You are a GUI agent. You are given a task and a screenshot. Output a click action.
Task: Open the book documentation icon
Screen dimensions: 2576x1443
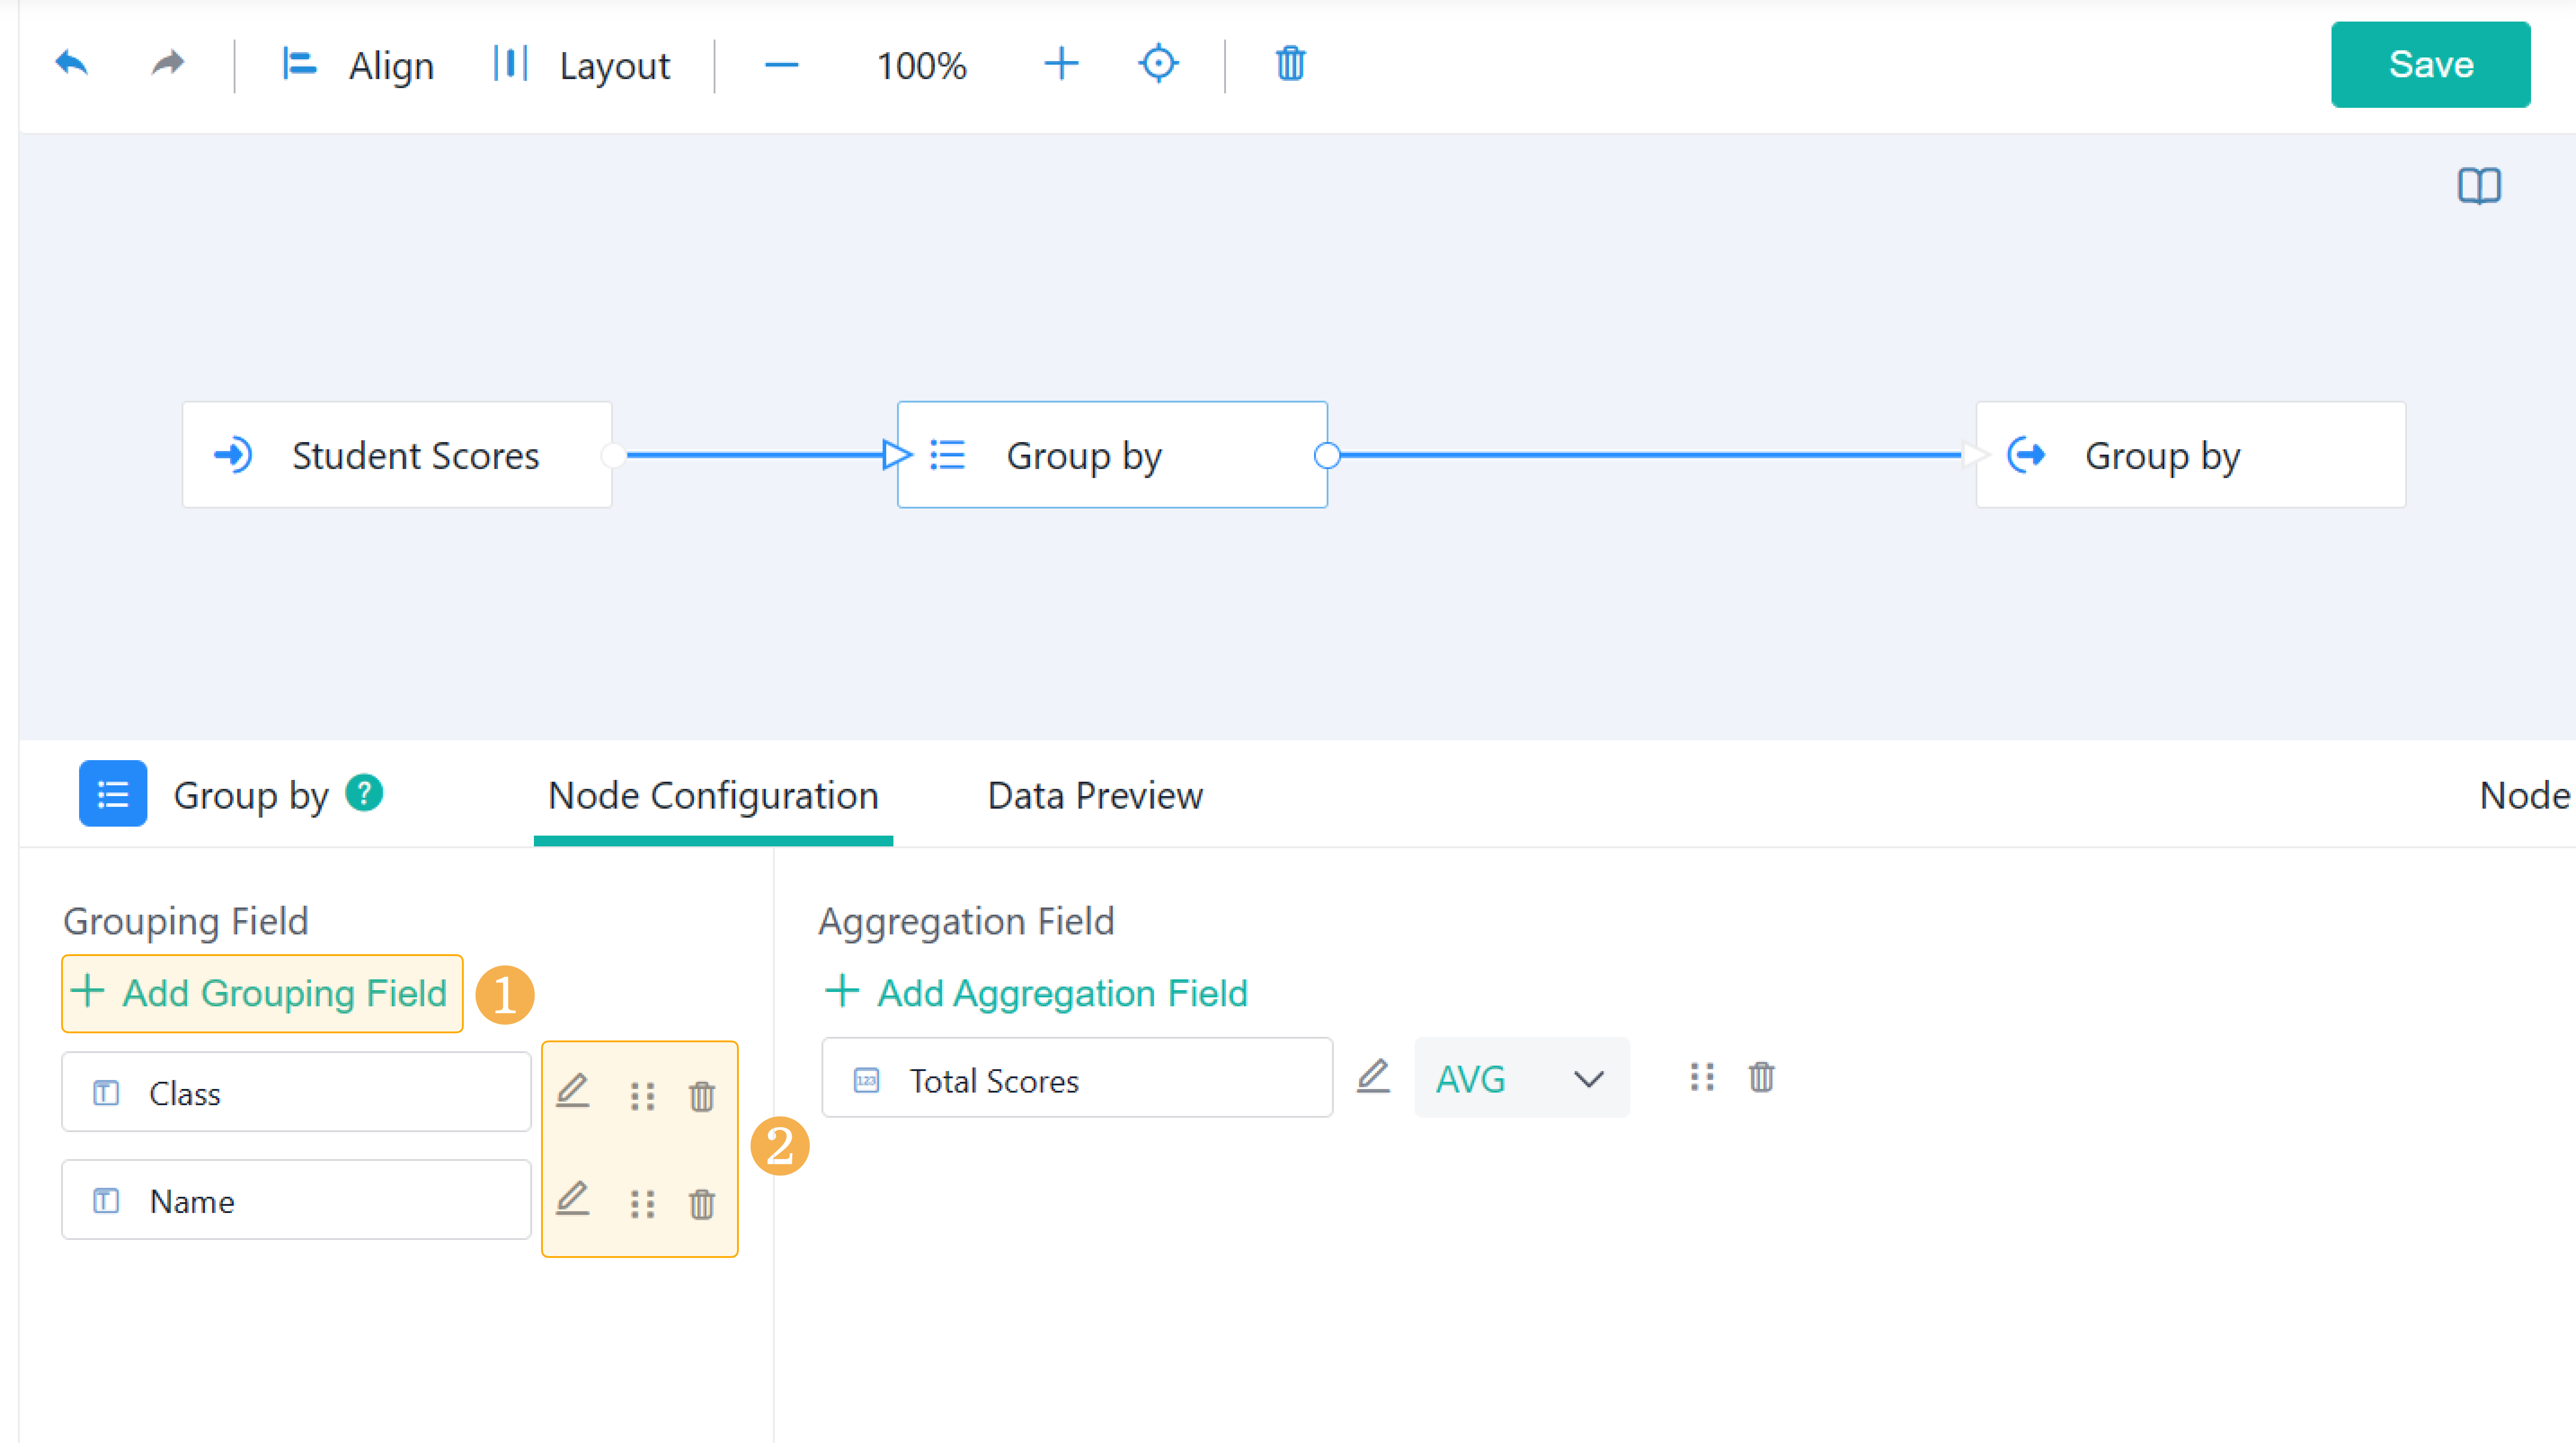point(2478,186)
